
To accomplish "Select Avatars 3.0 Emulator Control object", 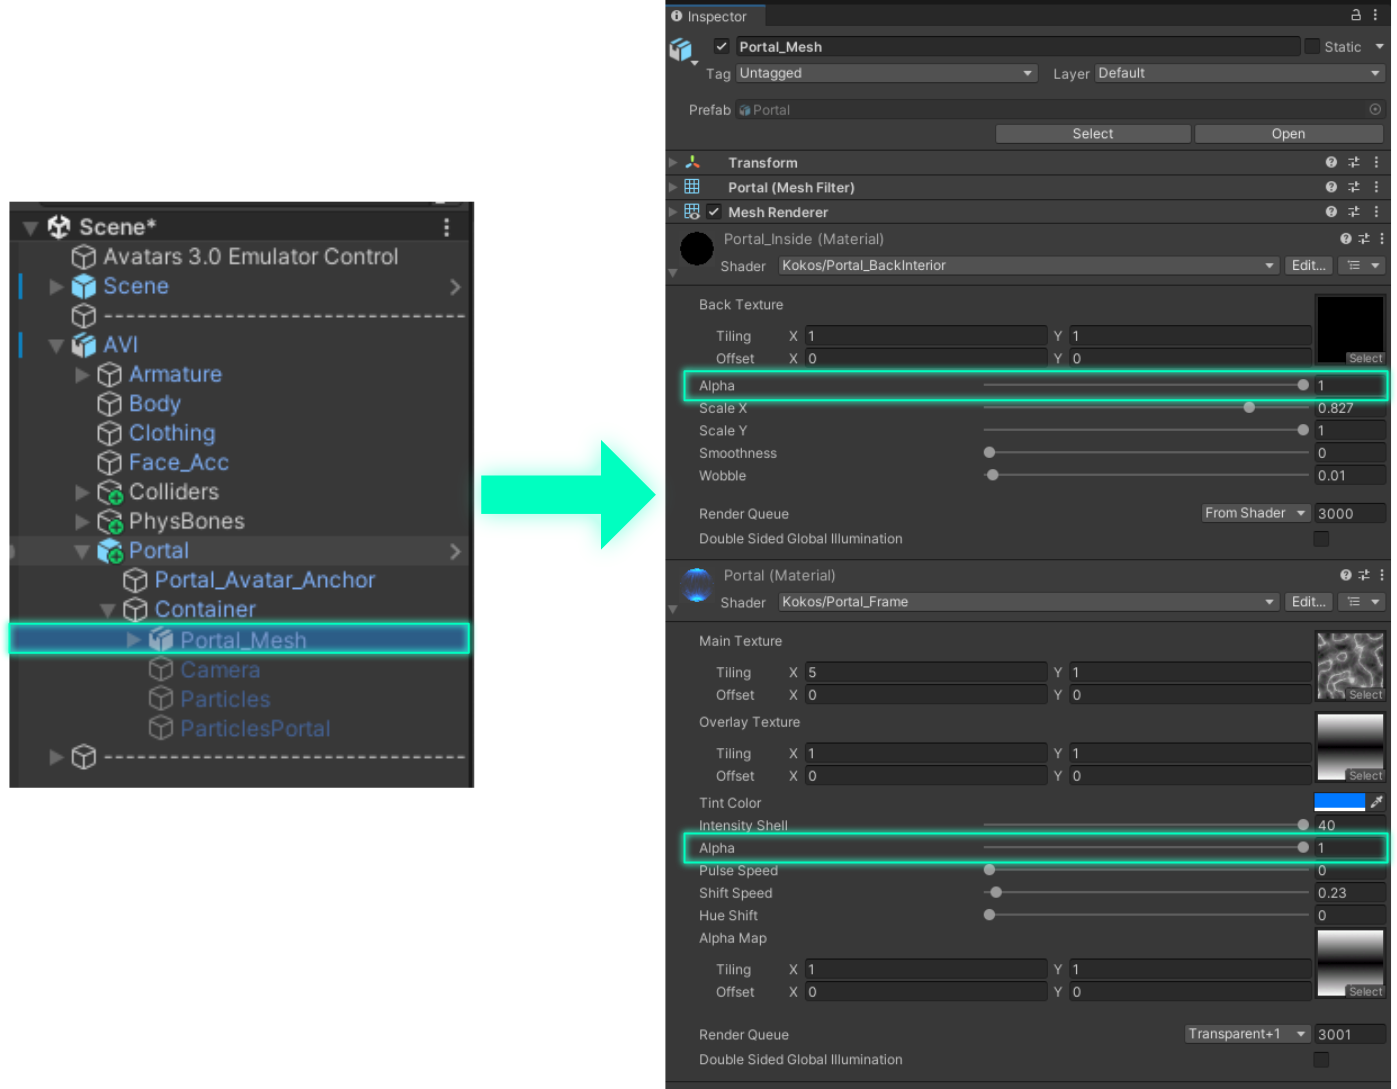I will [250, 257].
